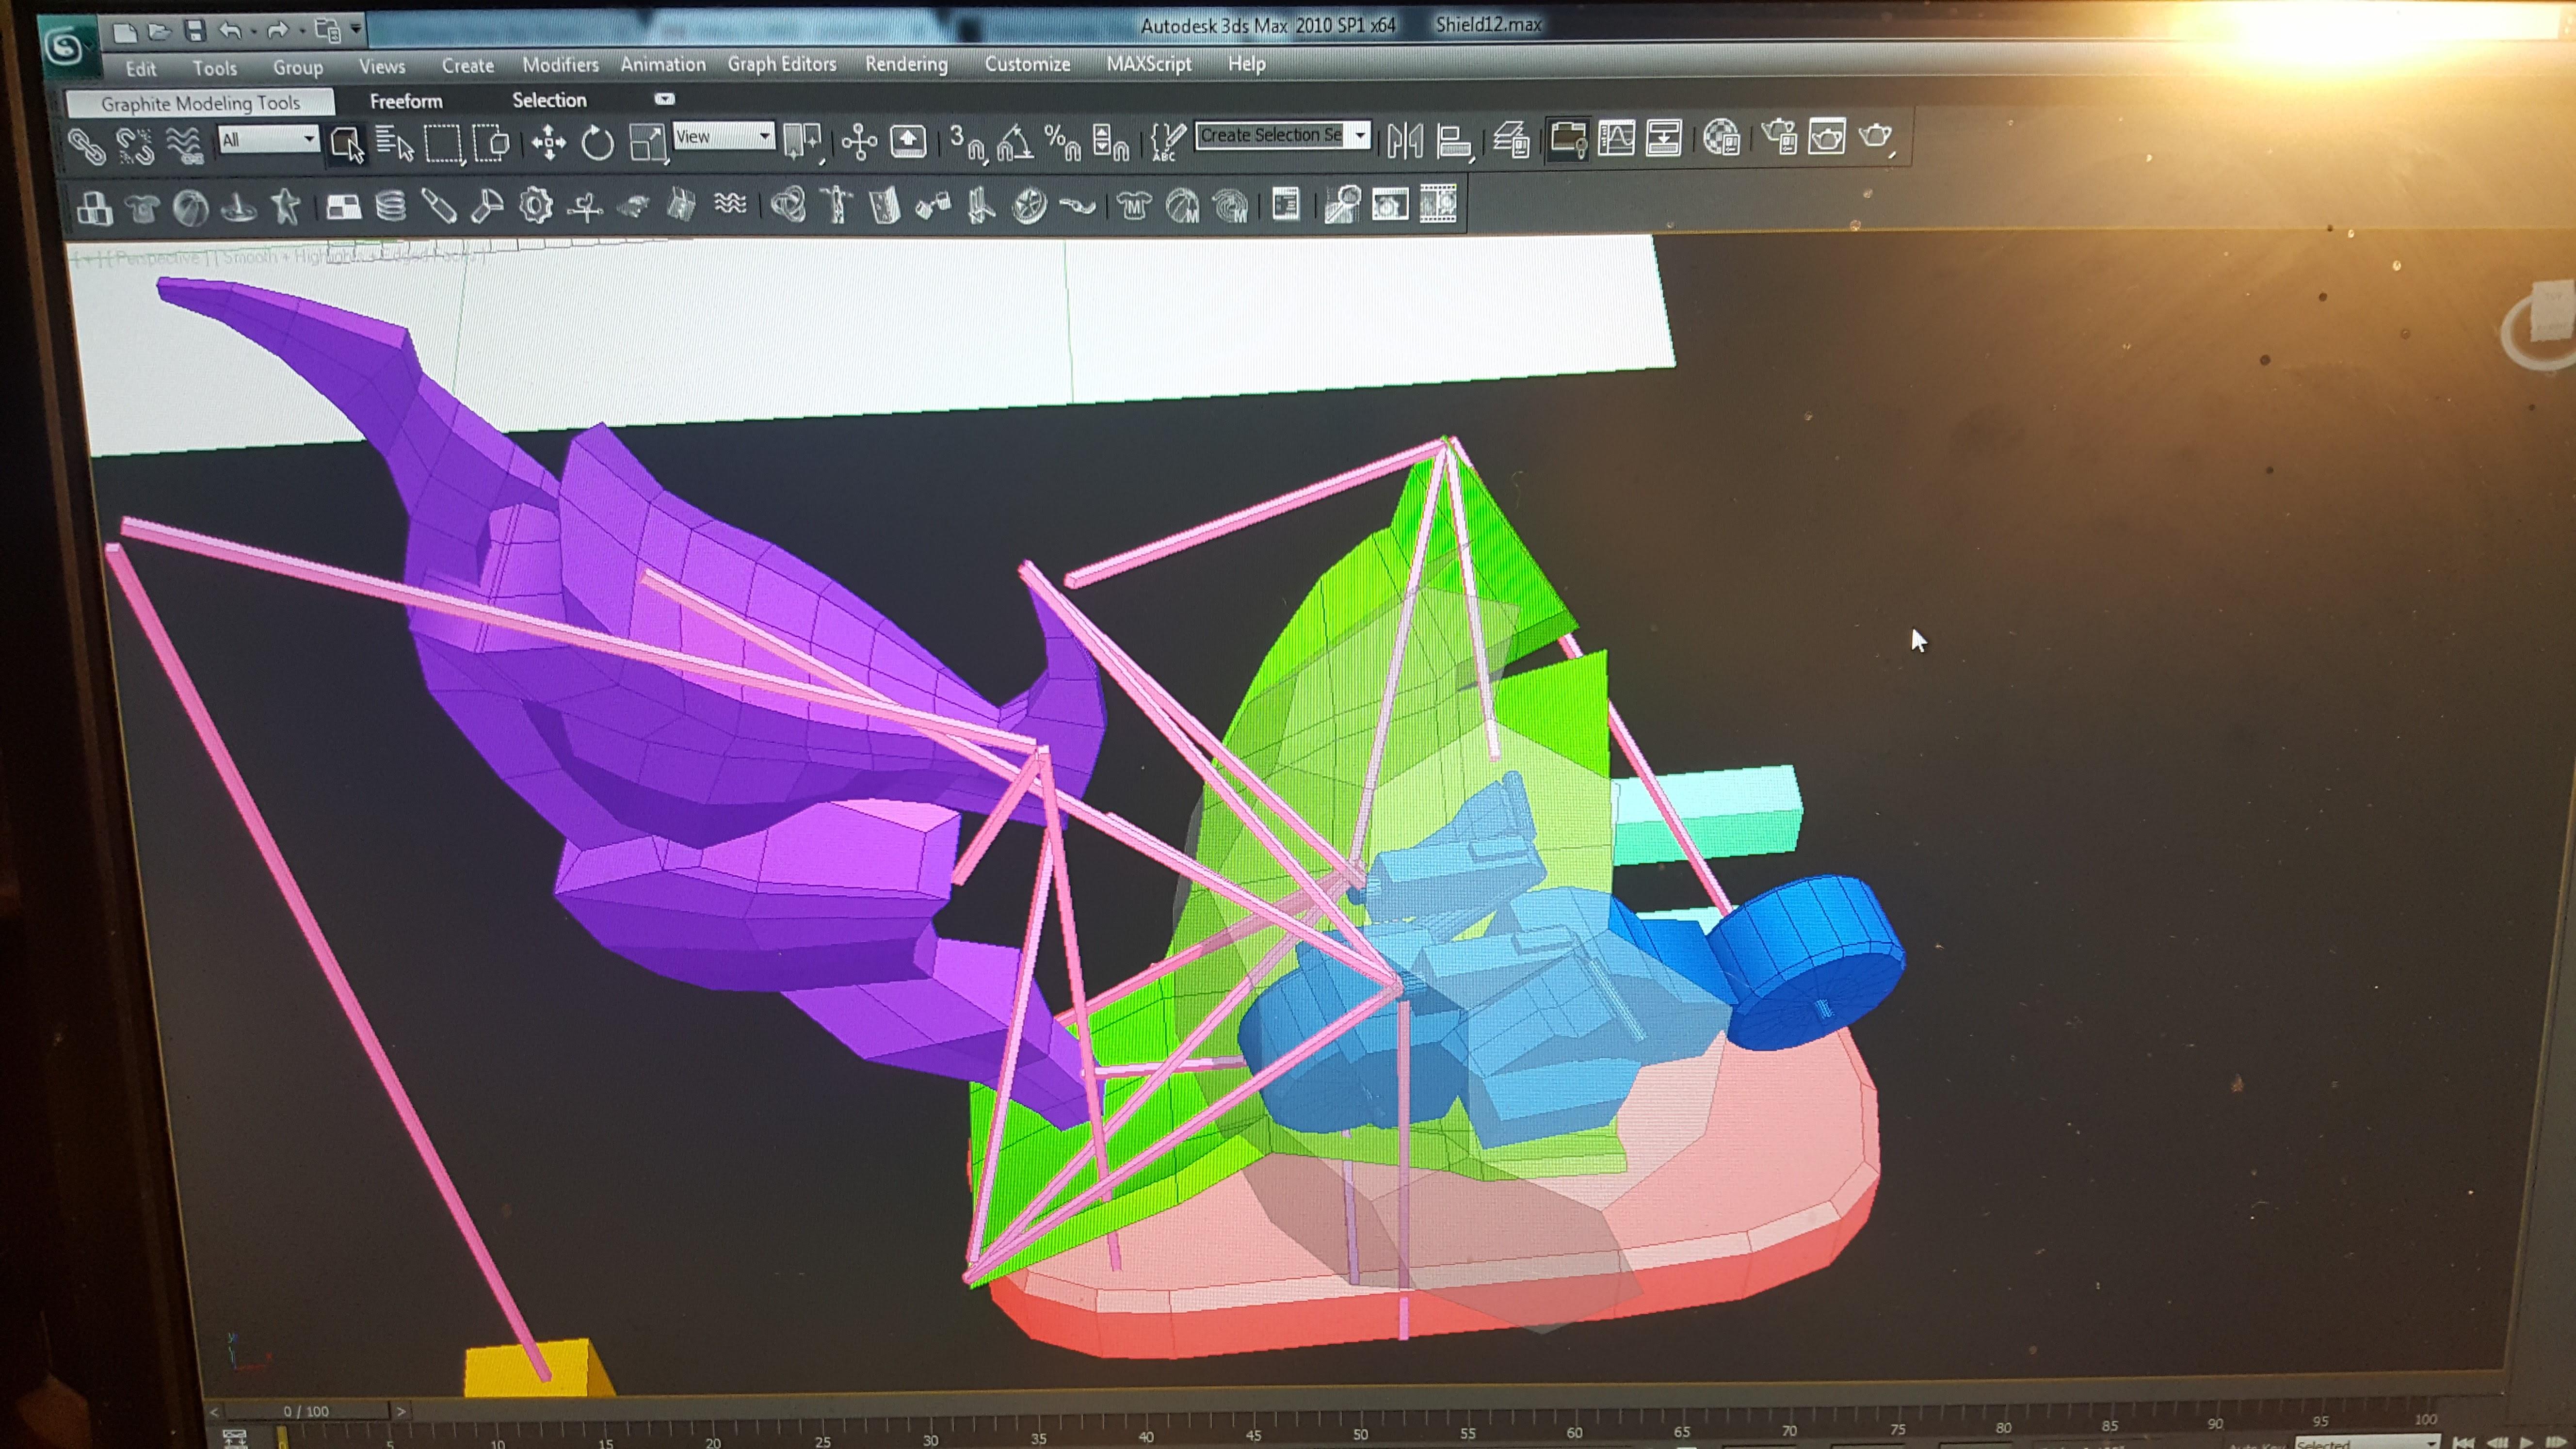Click the Select and Link chain icon

(87, 147)
